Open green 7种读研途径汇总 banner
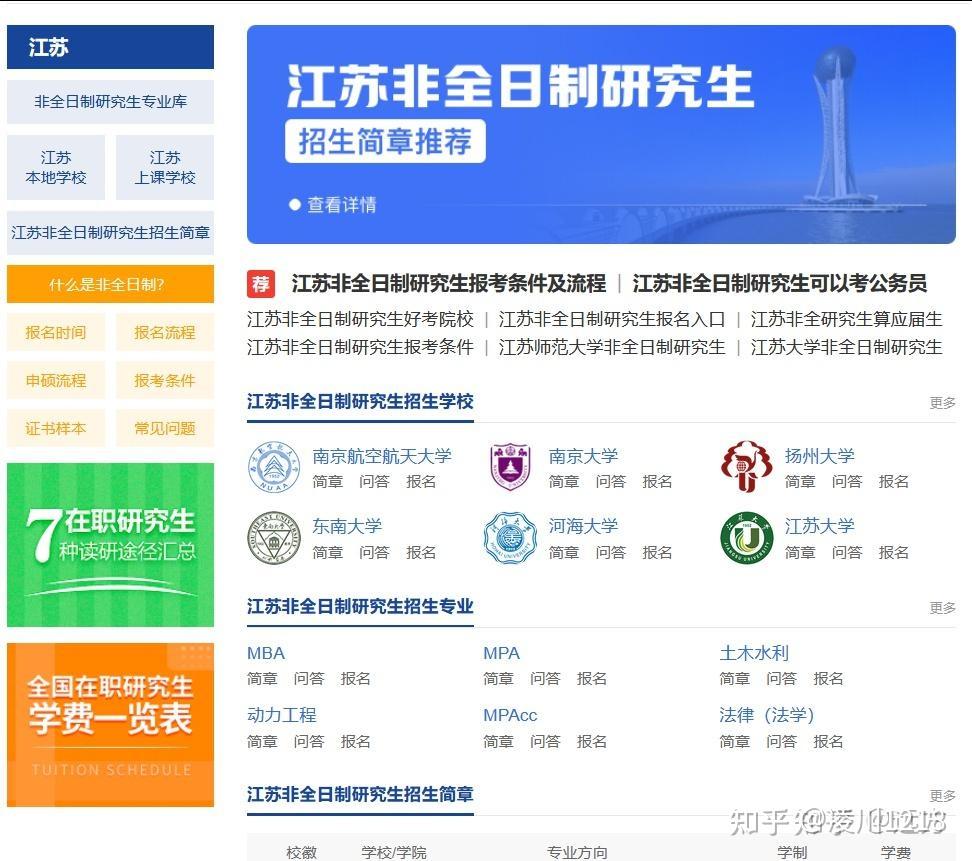The height and width of the screenshot is (861, 972). point(110,545)
